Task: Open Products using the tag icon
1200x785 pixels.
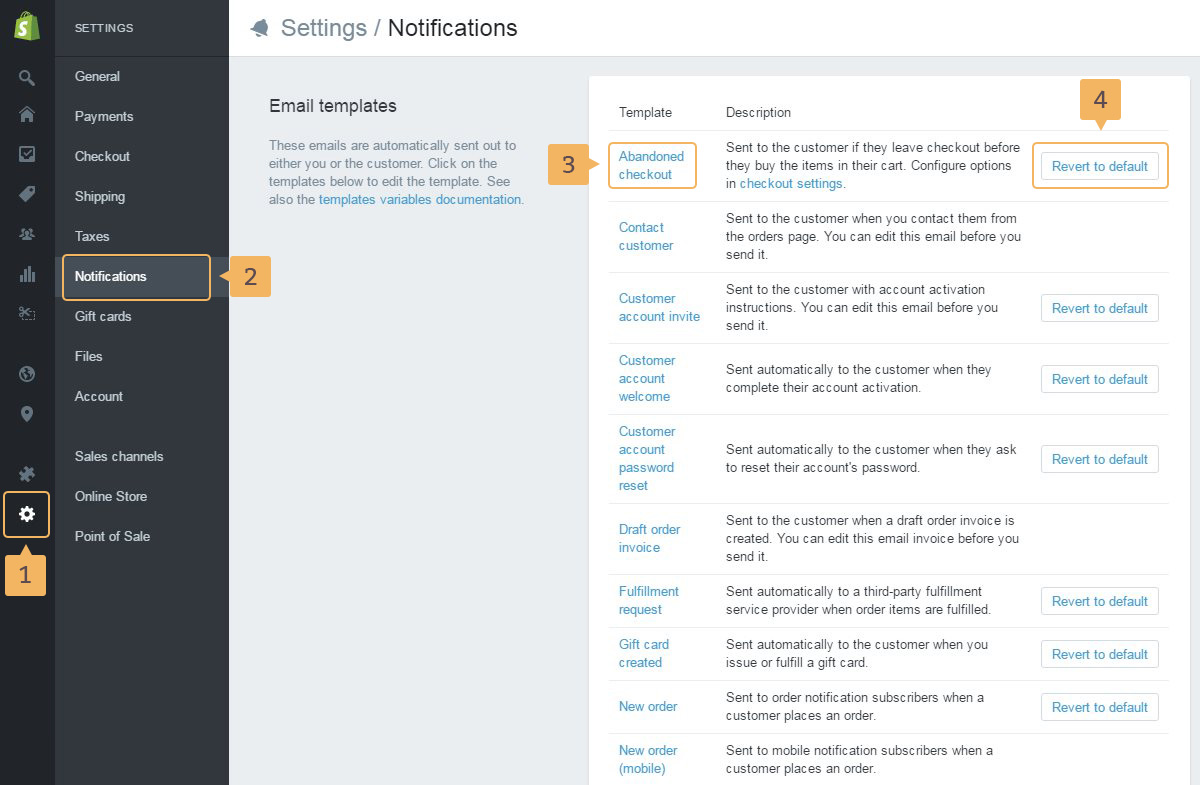Action: tap(27, 194)
